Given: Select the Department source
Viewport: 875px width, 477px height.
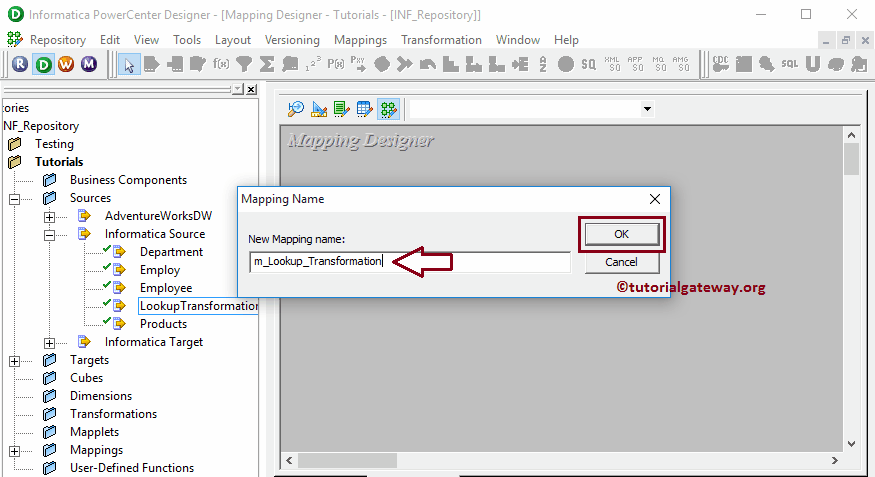Looking at the screenshot, I should [x=171, y=252].
